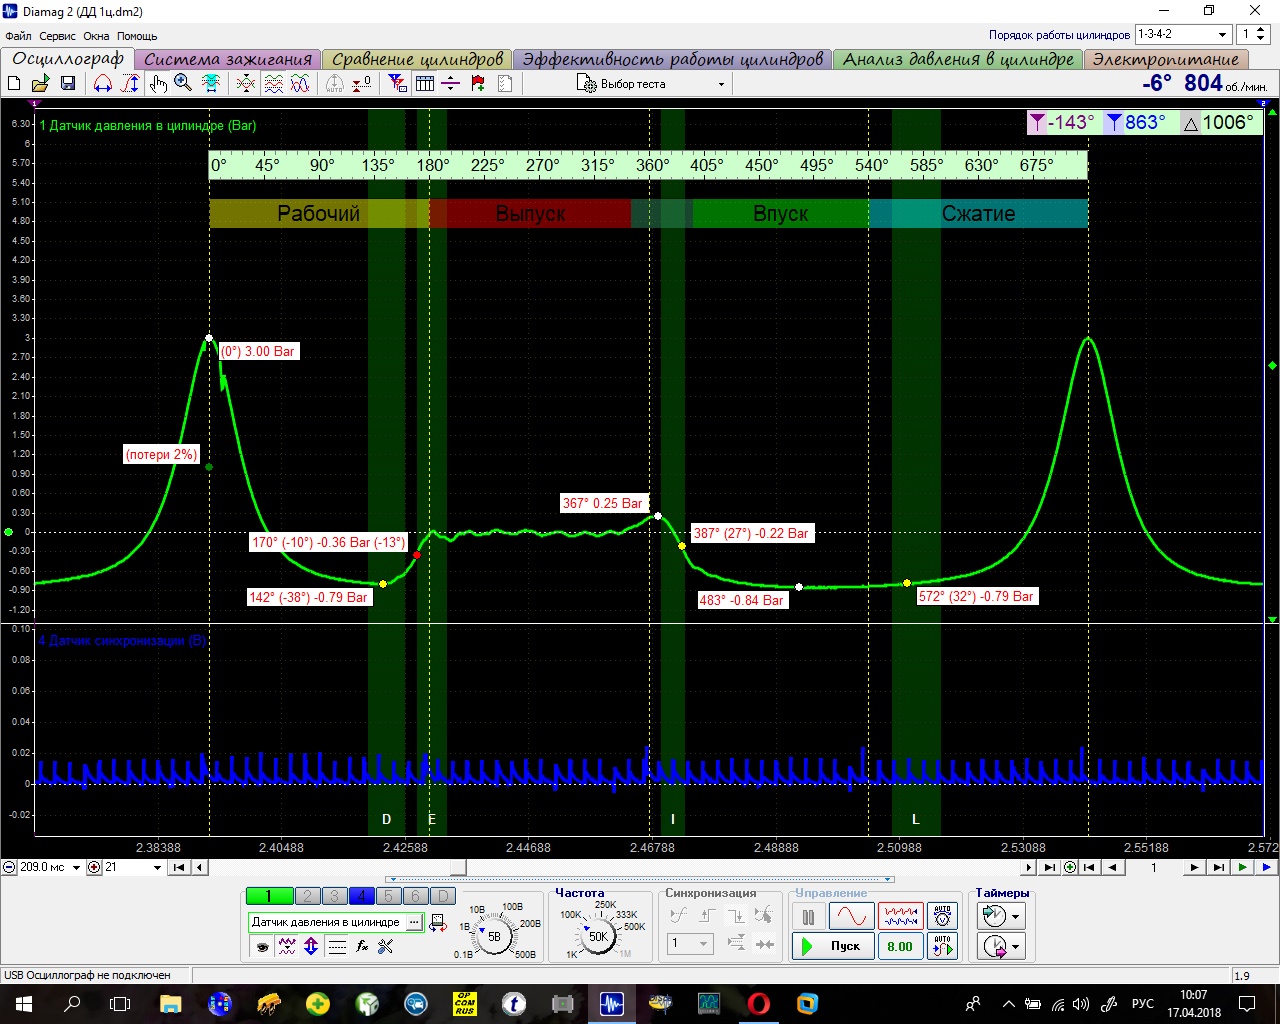This screenshot has height=1024, width=1280.
Task: Click the sensor swap icon beside the ellipsis button
Action: point(438,923)
